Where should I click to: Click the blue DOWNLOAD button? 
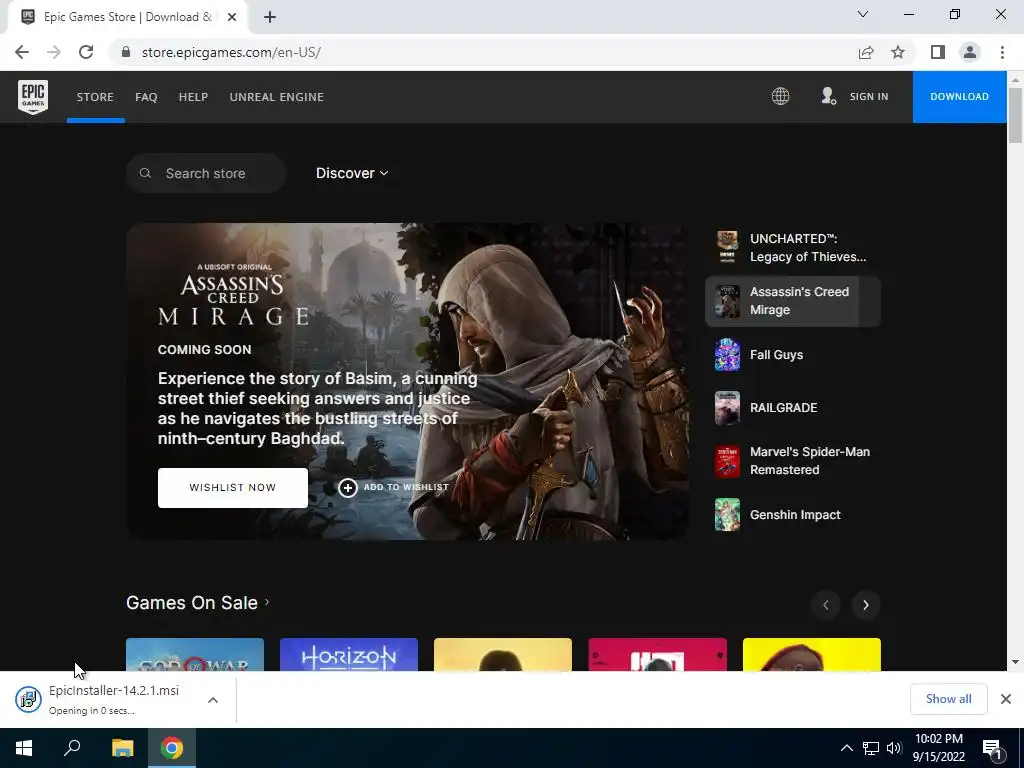(959, 97)
